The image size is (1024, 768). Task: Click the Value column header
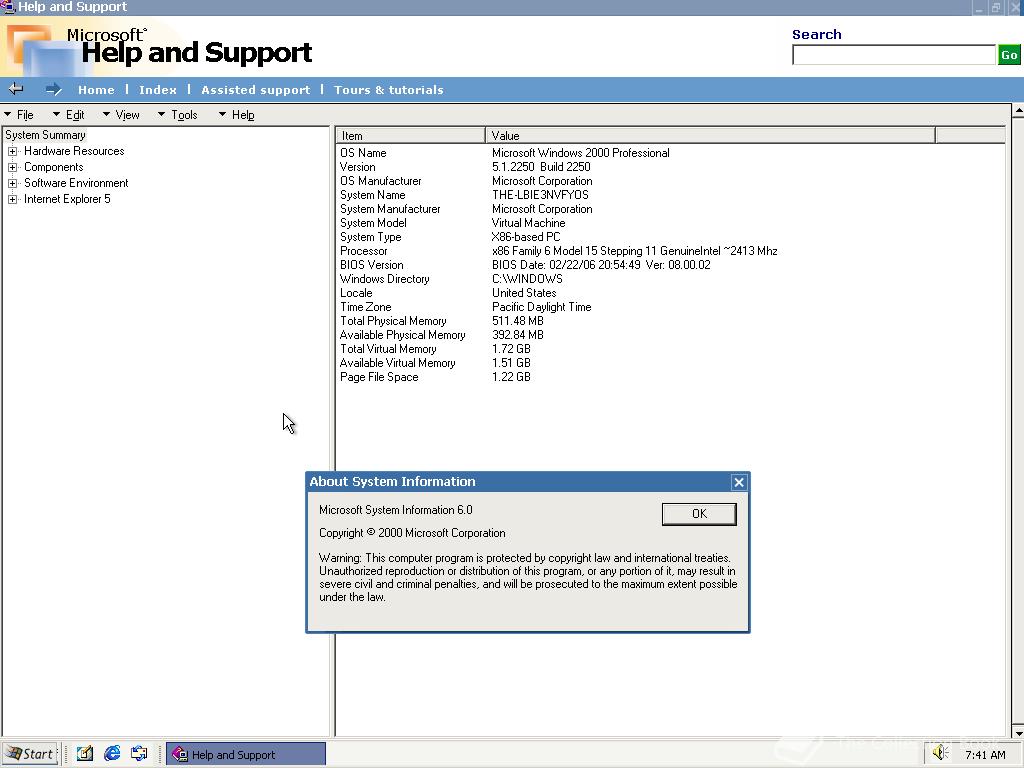tap(711, 136)
